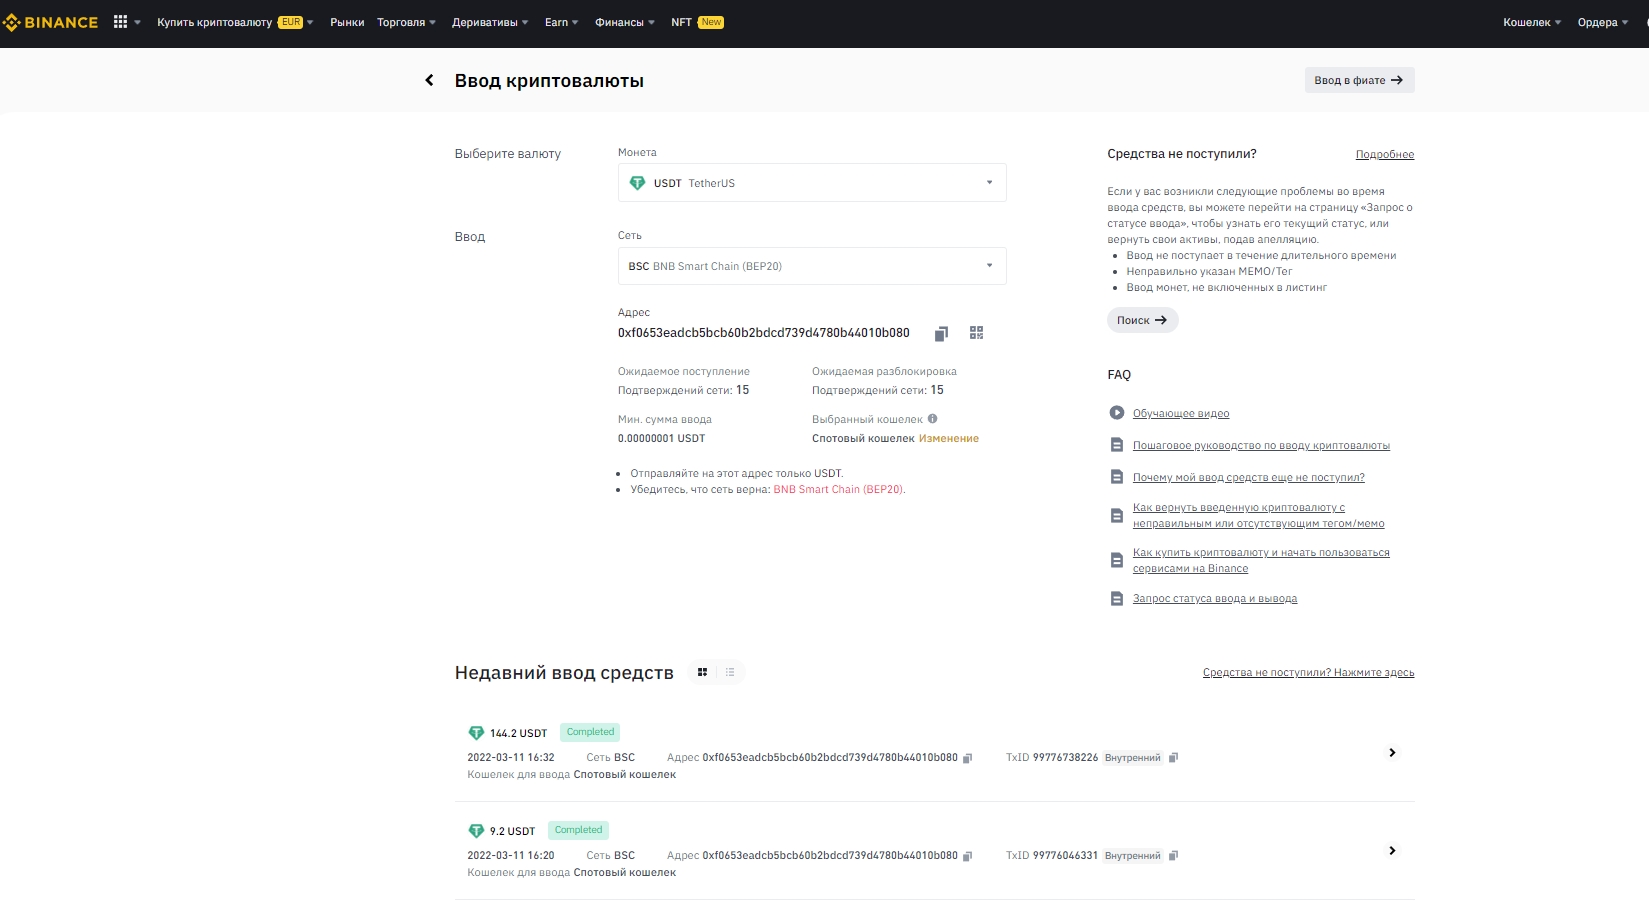Open the Кошелек dropdown
This screenshot has height=901, width=1649.
tap(1532, 22)
